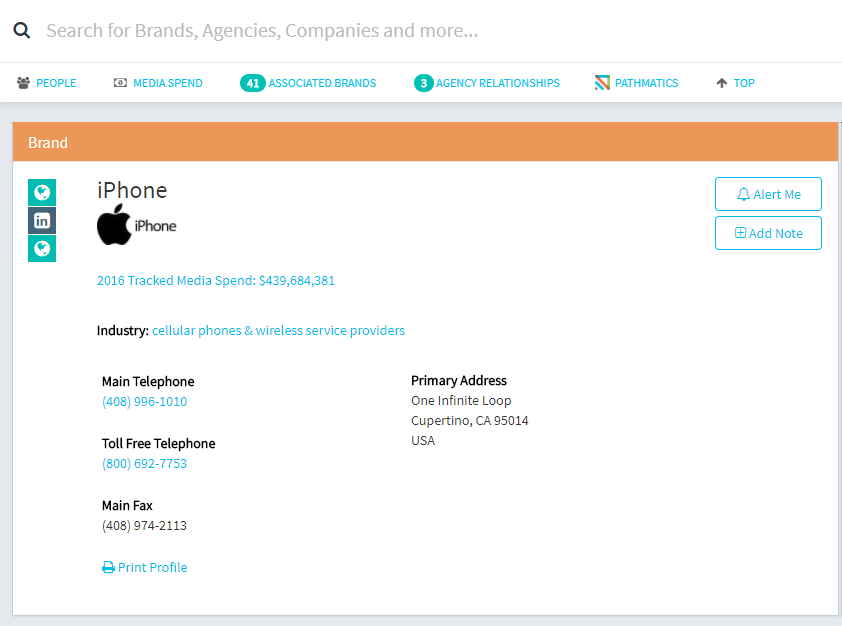The height and width of the screenshot is (626, 842).
Task: Select Cupertino, CA 95014 text
Action: (470, 420)
